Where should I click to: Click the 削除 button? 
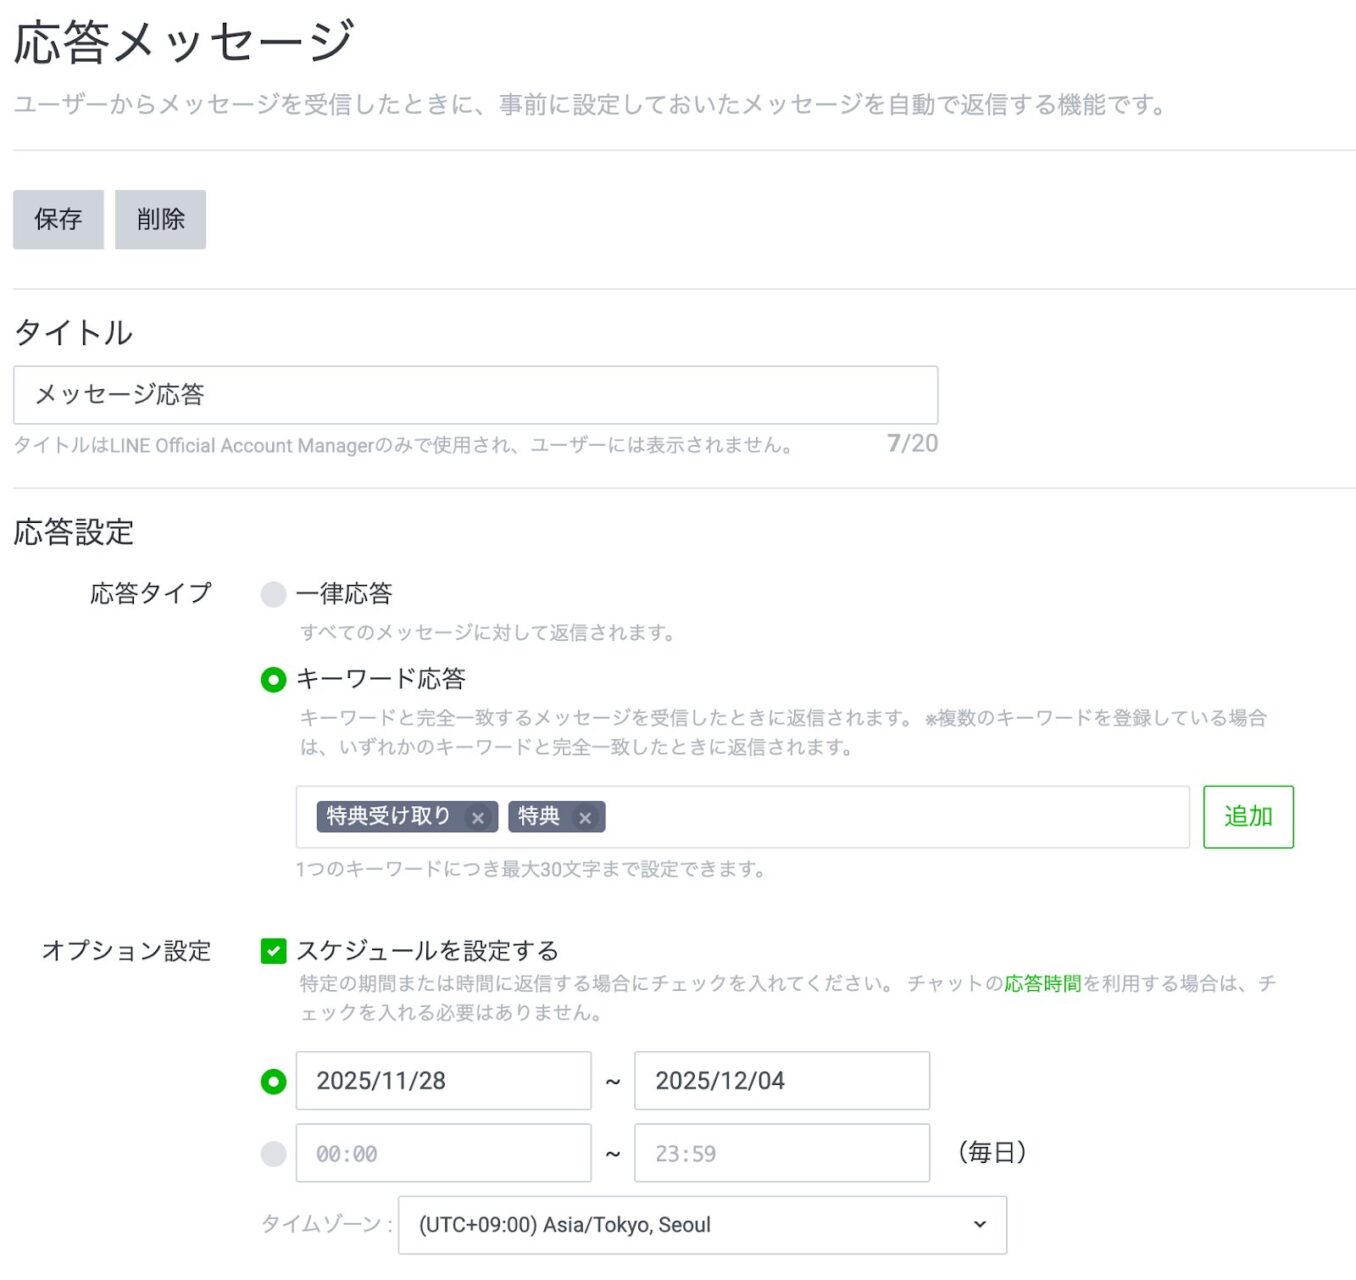[x=160, y=219]
